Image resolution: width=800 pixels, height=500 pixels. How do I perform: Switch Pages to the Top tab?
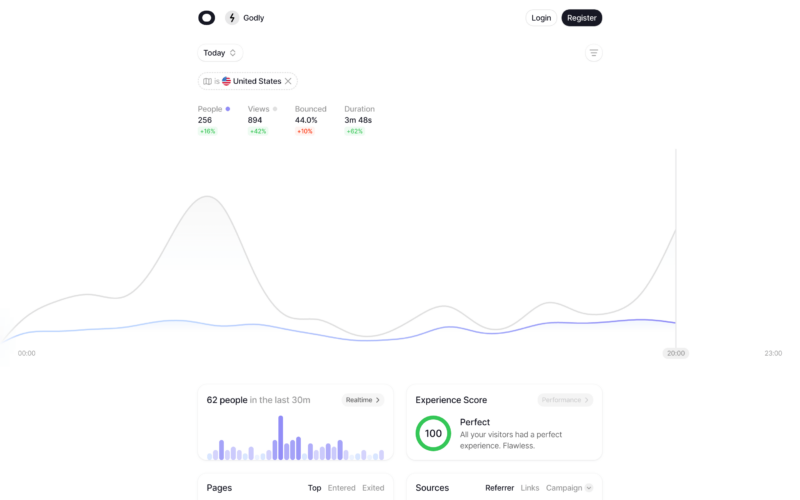coord(314,488)
